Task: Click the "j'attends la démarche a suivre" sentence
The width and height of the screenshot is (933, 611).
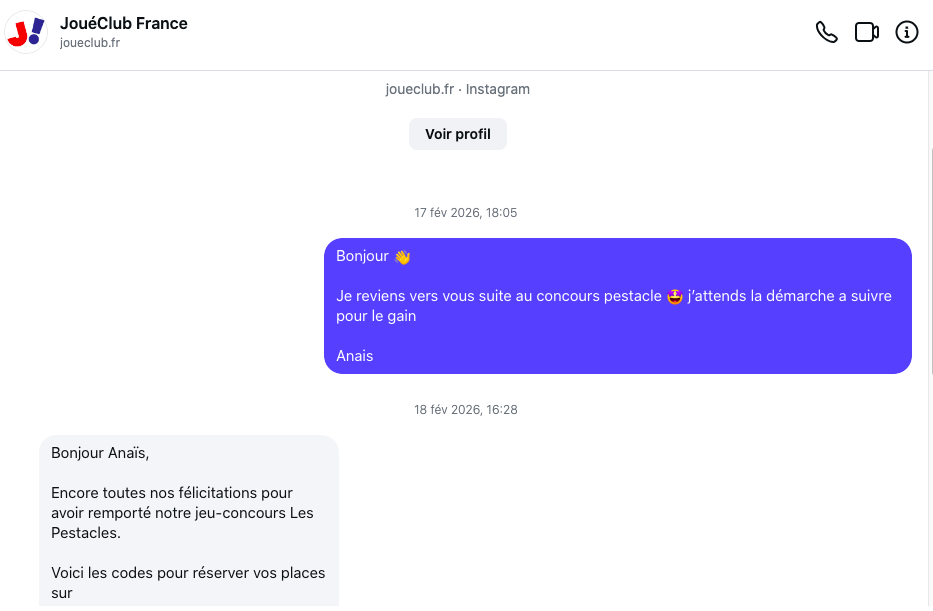Action: click(789, 296)
